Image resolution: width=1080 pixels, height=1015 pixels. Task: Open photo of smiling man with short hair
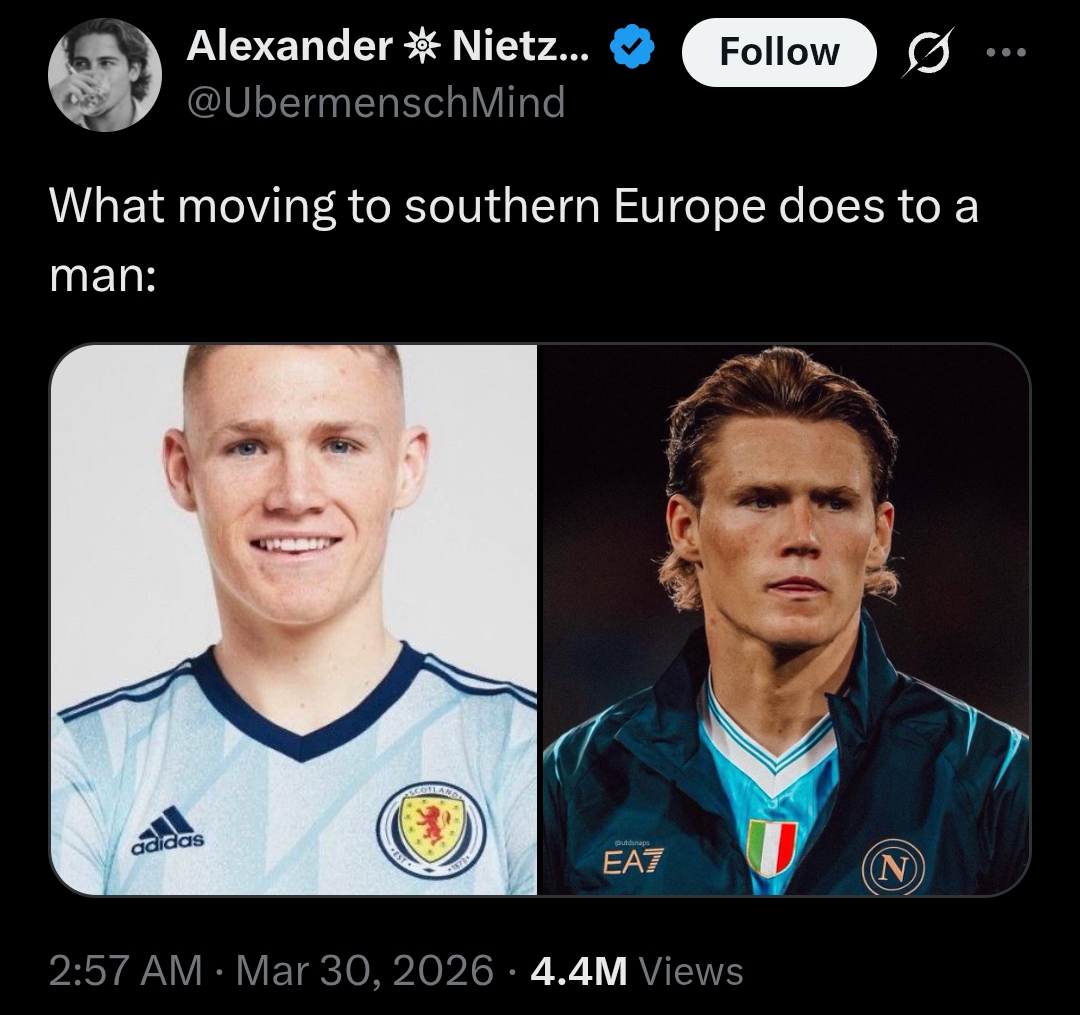[294, 620]
